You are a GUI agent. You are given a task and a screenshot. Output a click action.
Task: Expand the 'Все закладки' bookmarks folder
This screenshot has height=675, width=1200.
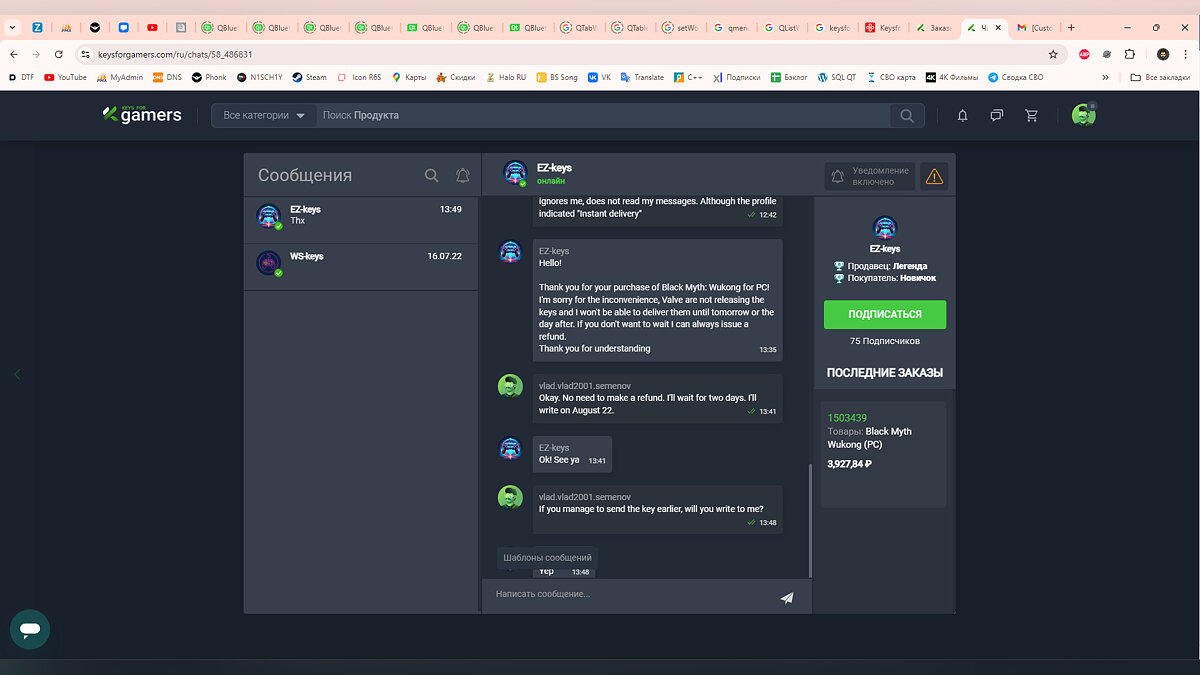pyautogui.click(x=1158, y=77)
